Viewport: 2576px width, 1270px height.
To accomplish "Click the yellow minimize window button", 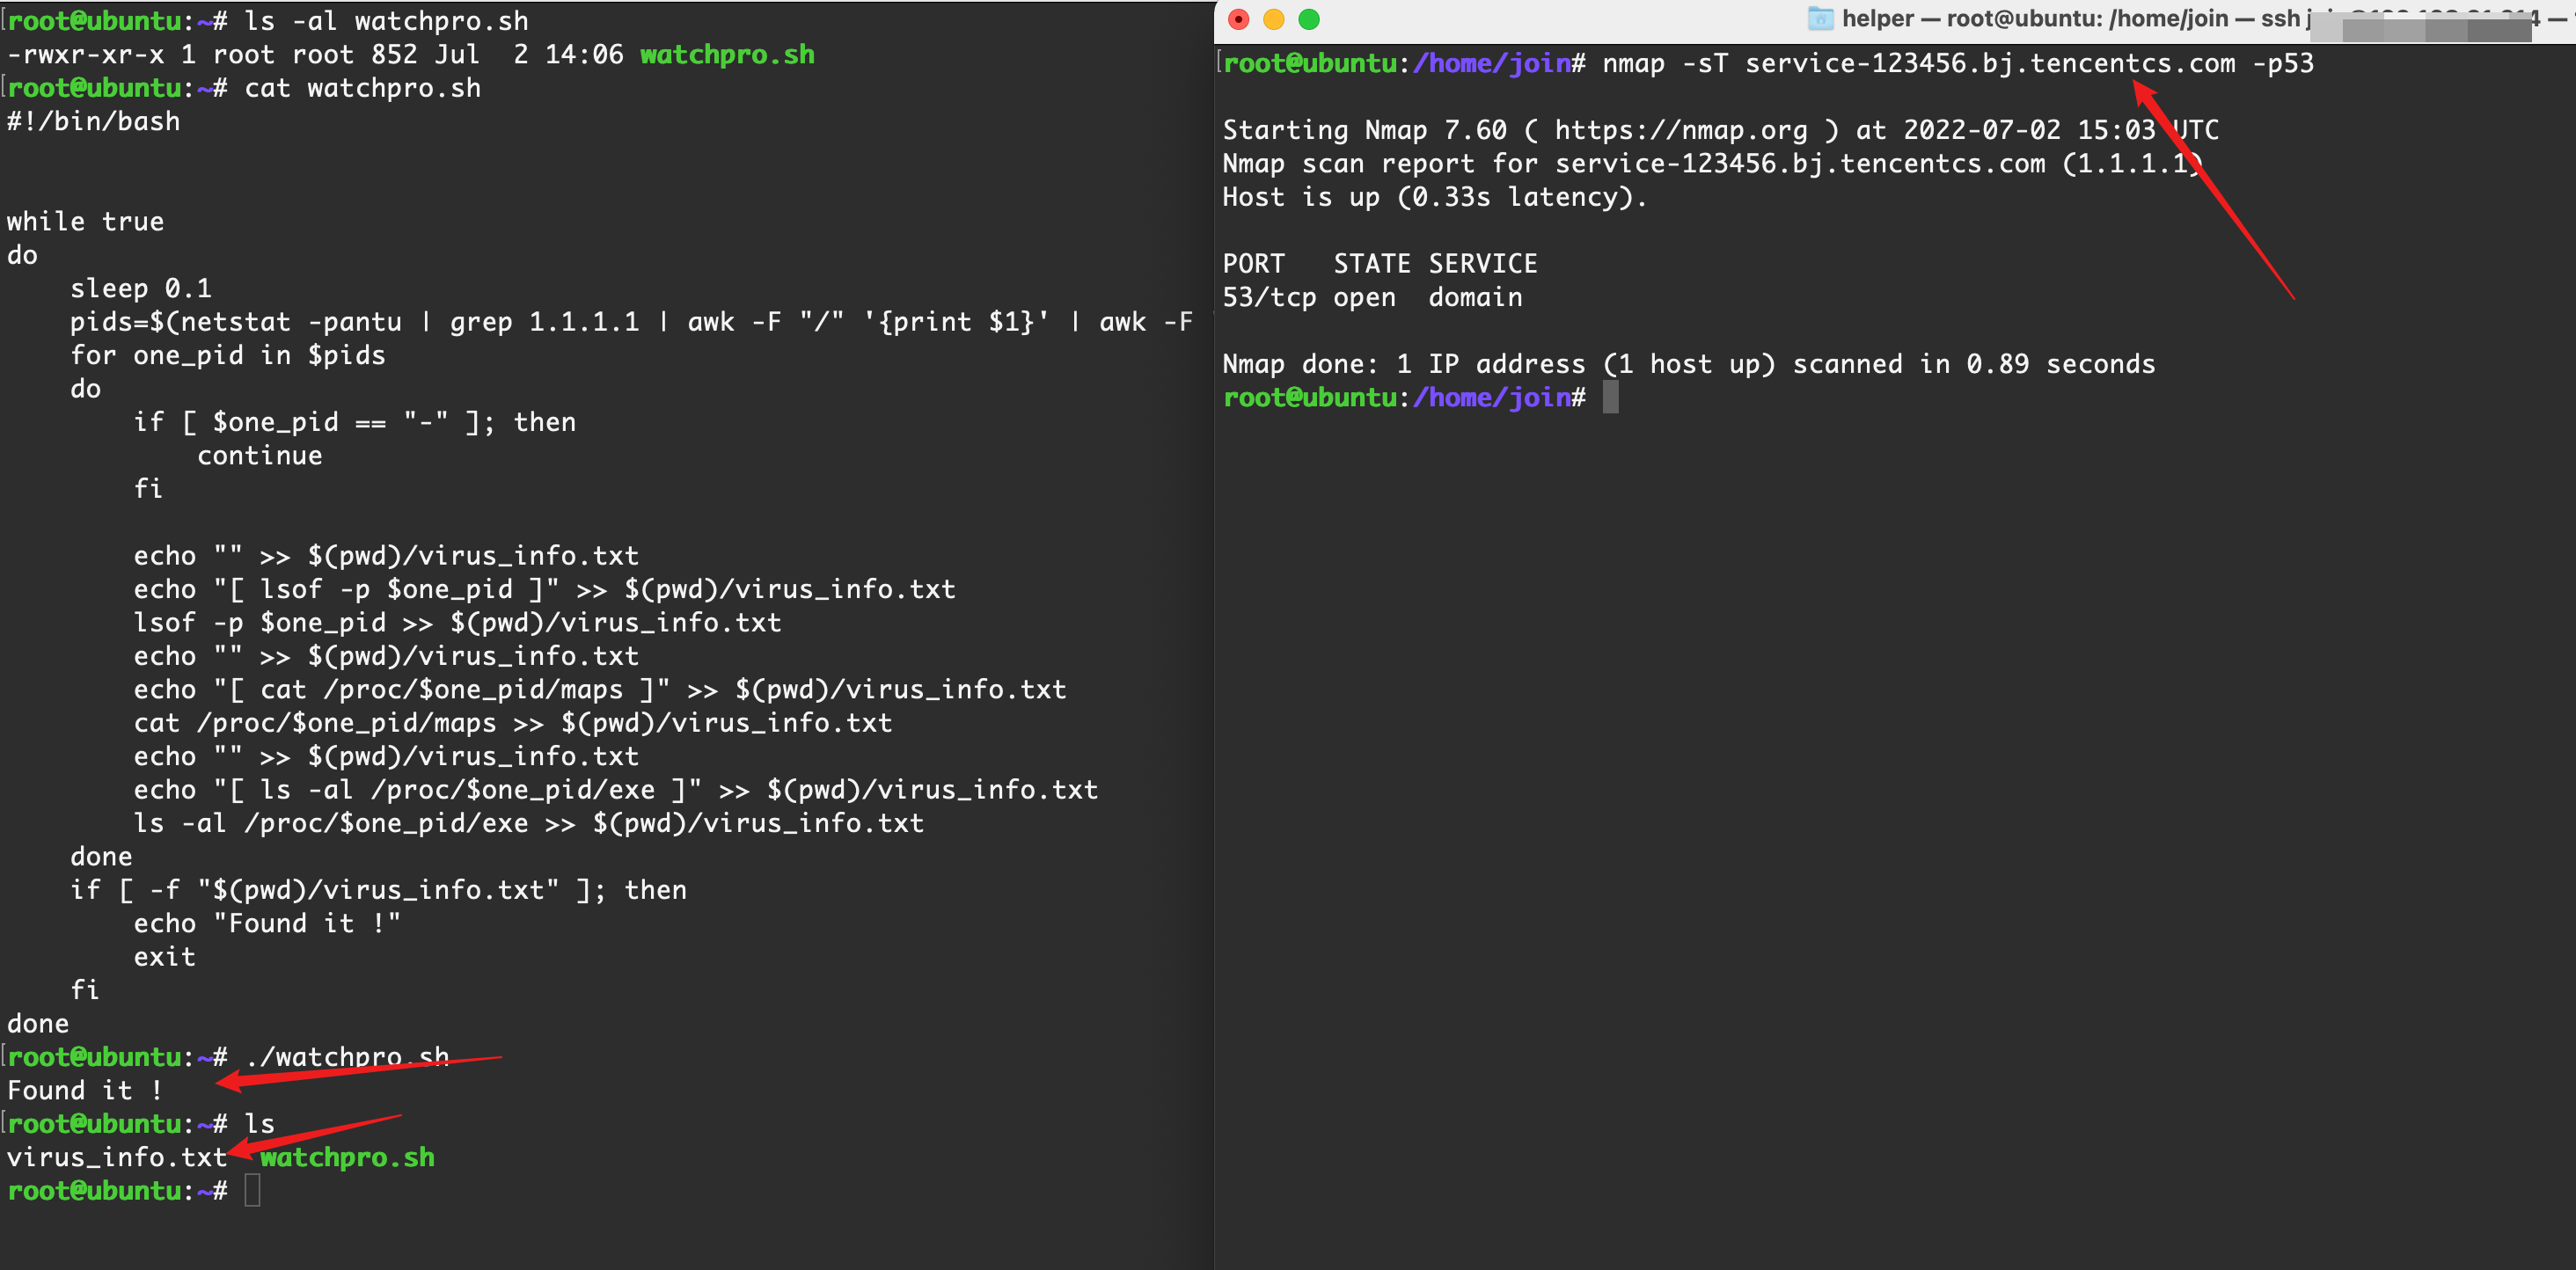I will [1273, 19].
